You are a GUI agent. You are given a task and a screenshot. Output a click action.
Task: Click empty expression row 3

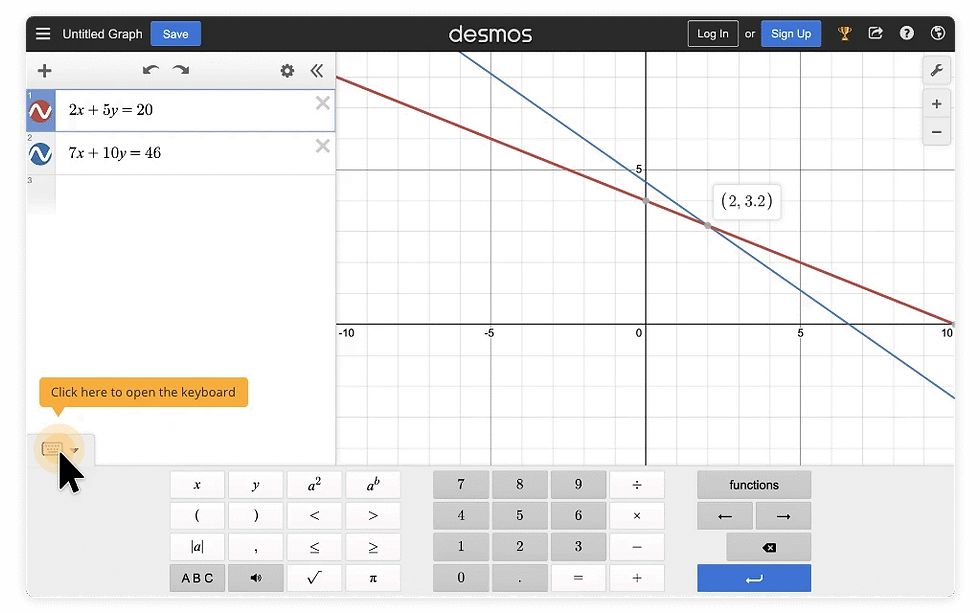coord(181,195)
